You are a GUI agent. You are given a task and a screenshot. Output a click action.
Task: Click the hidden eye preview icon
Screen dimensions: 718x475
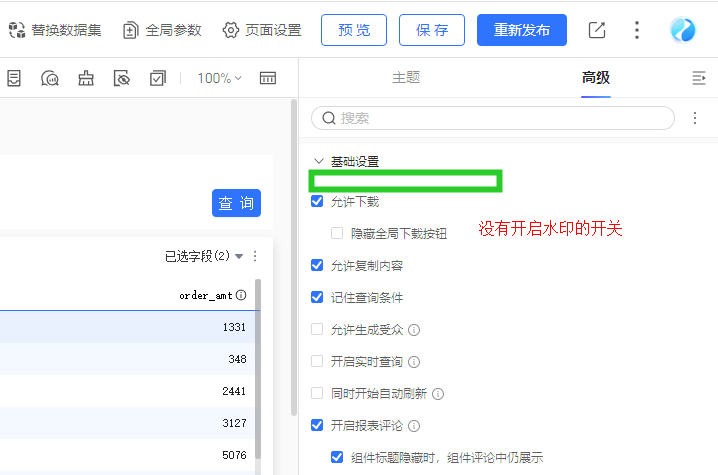pyautogui.click(x=121, y=78)
